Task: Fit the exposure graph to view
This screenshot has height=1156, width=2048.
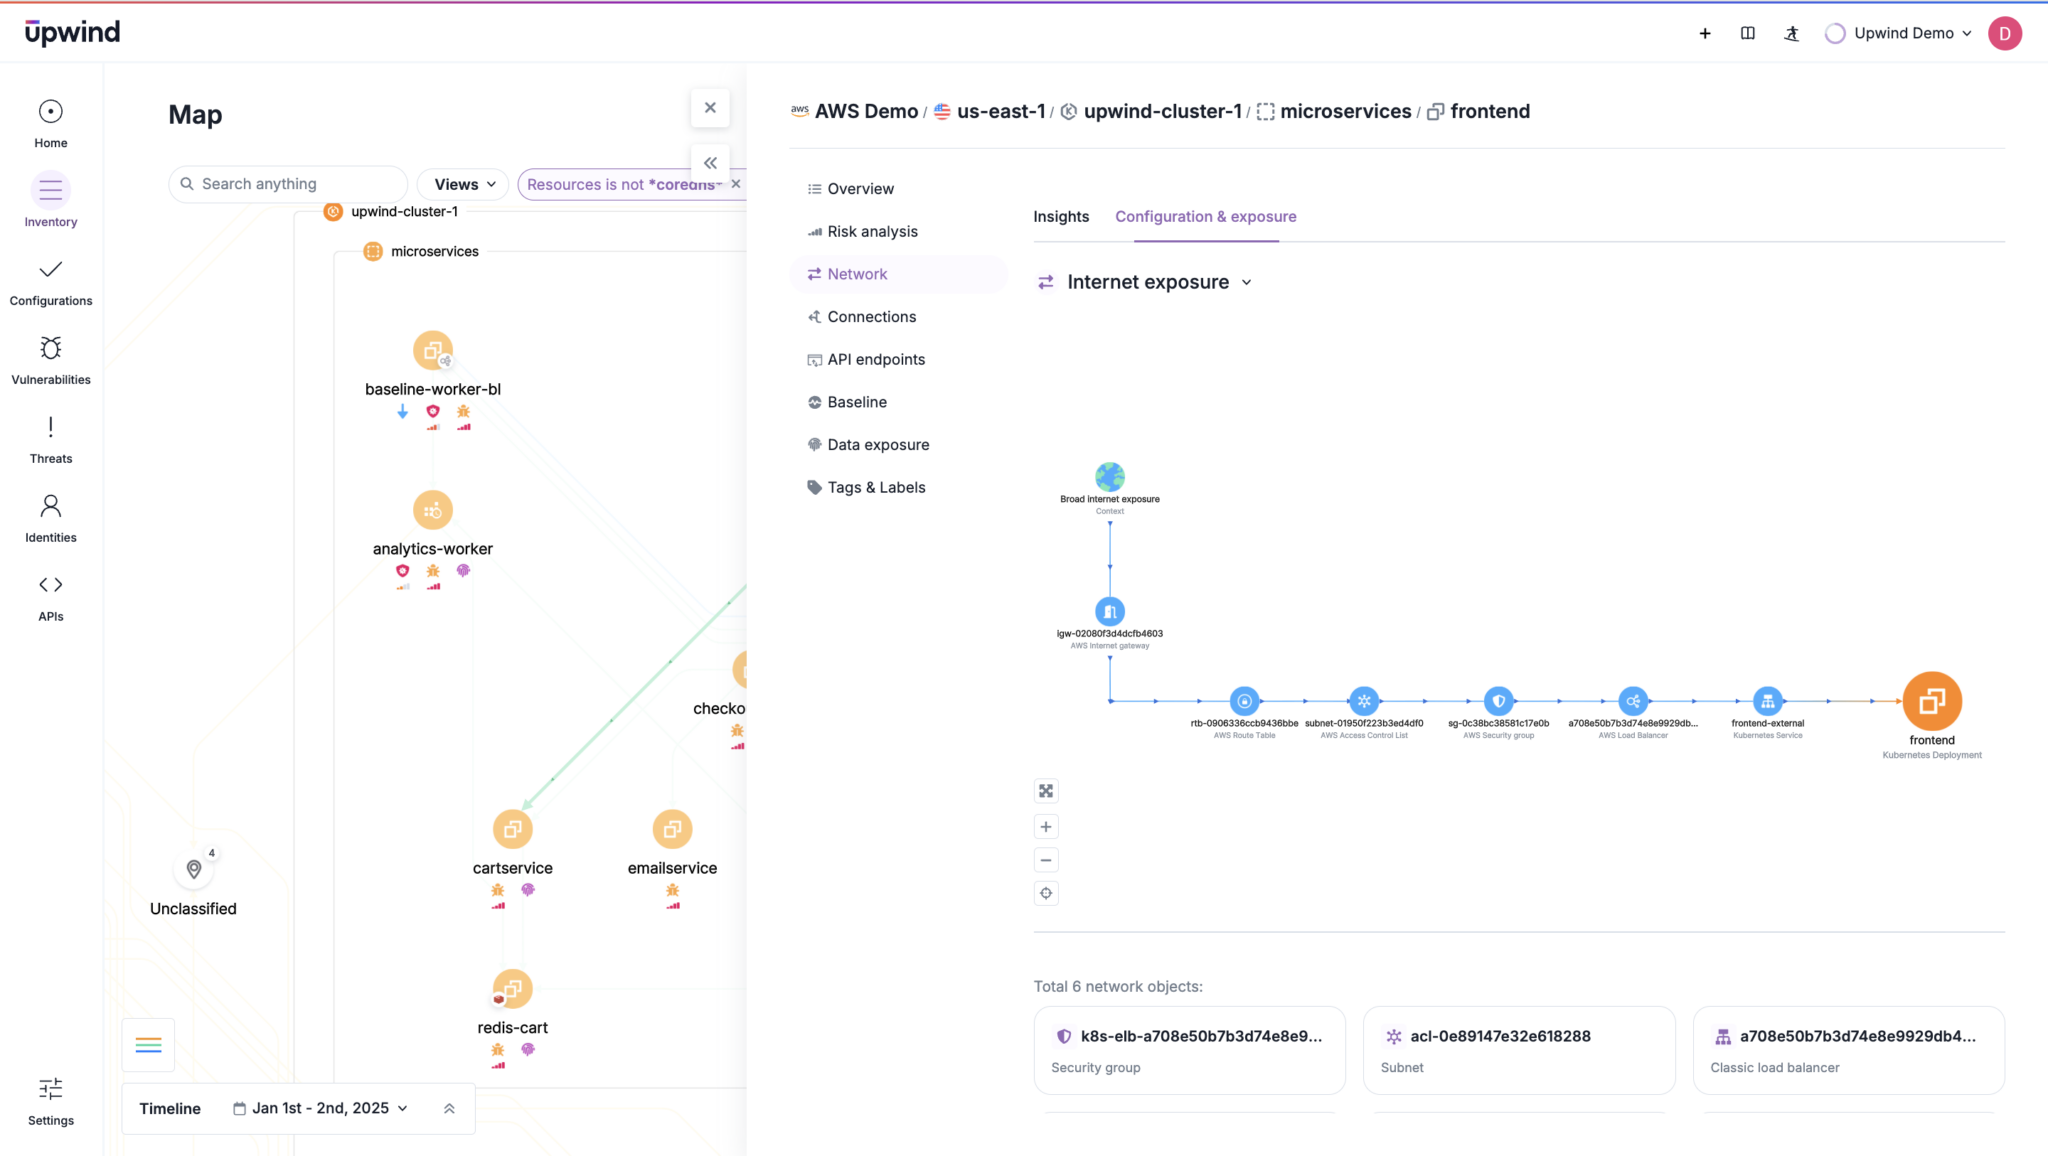Action: coord(1046,790)
